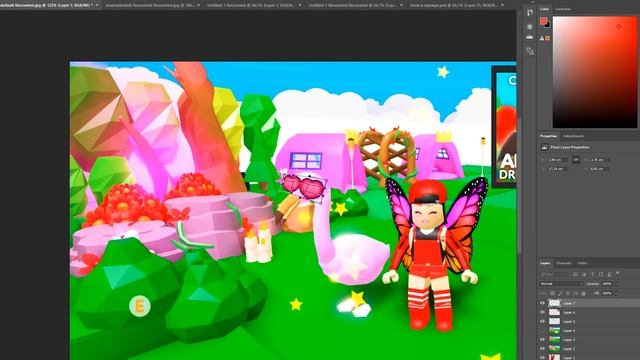
Task: Open histogram-shaped collapsed panel icon
Action: coord(530,38)
